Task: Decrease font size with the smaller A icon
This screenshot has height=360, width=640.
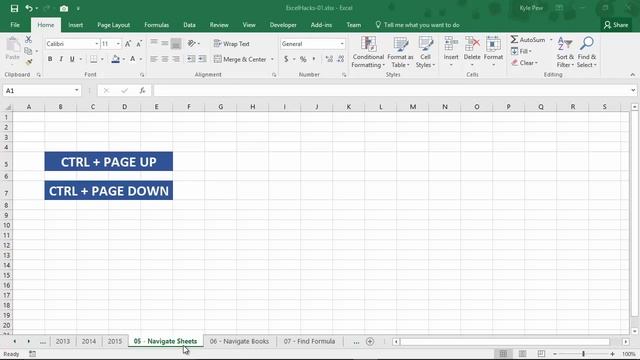Action: click(x=139, y=44)
